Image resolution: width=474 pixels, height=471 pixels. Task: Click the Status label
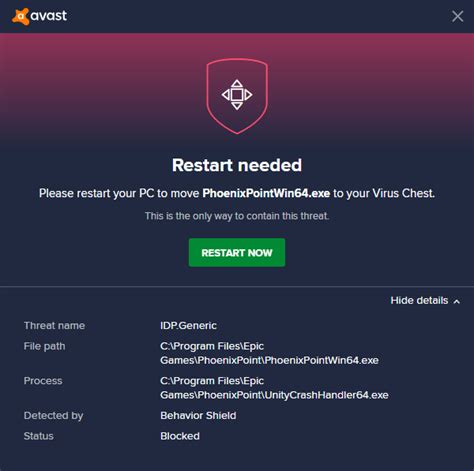coord(39,436)
